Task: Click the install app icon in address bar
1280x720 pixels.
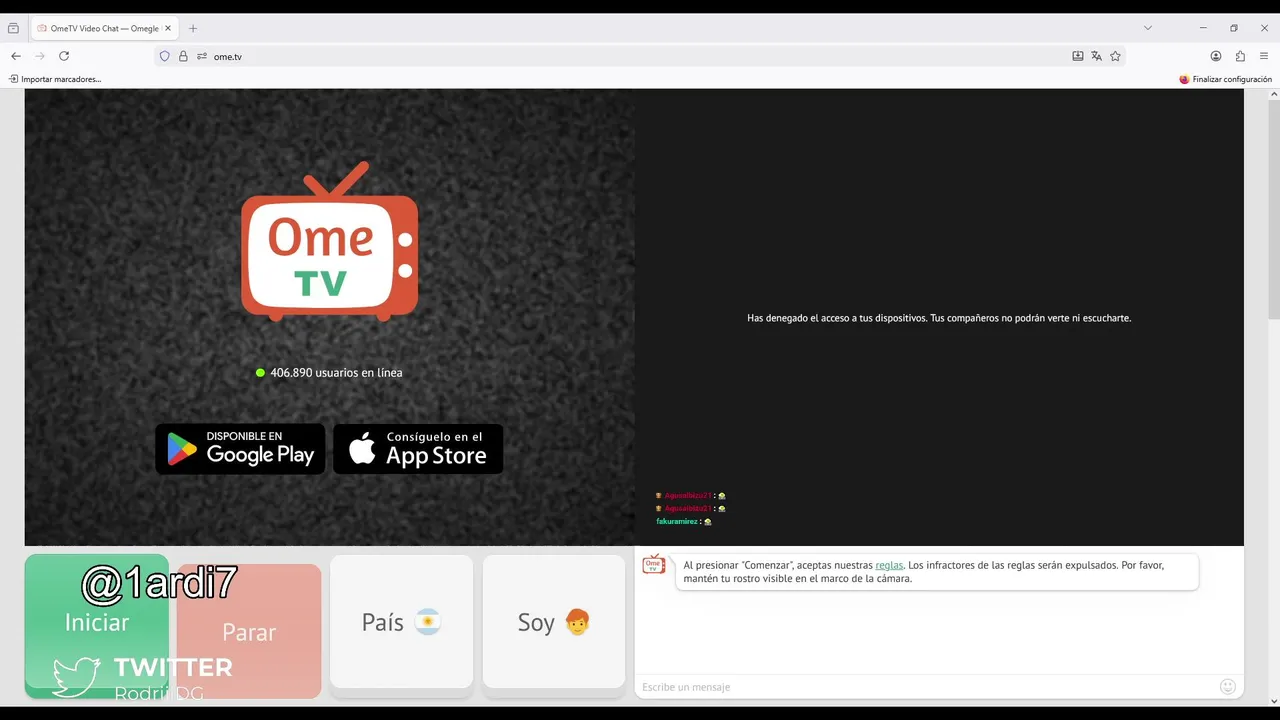Action: (1078, 56)
